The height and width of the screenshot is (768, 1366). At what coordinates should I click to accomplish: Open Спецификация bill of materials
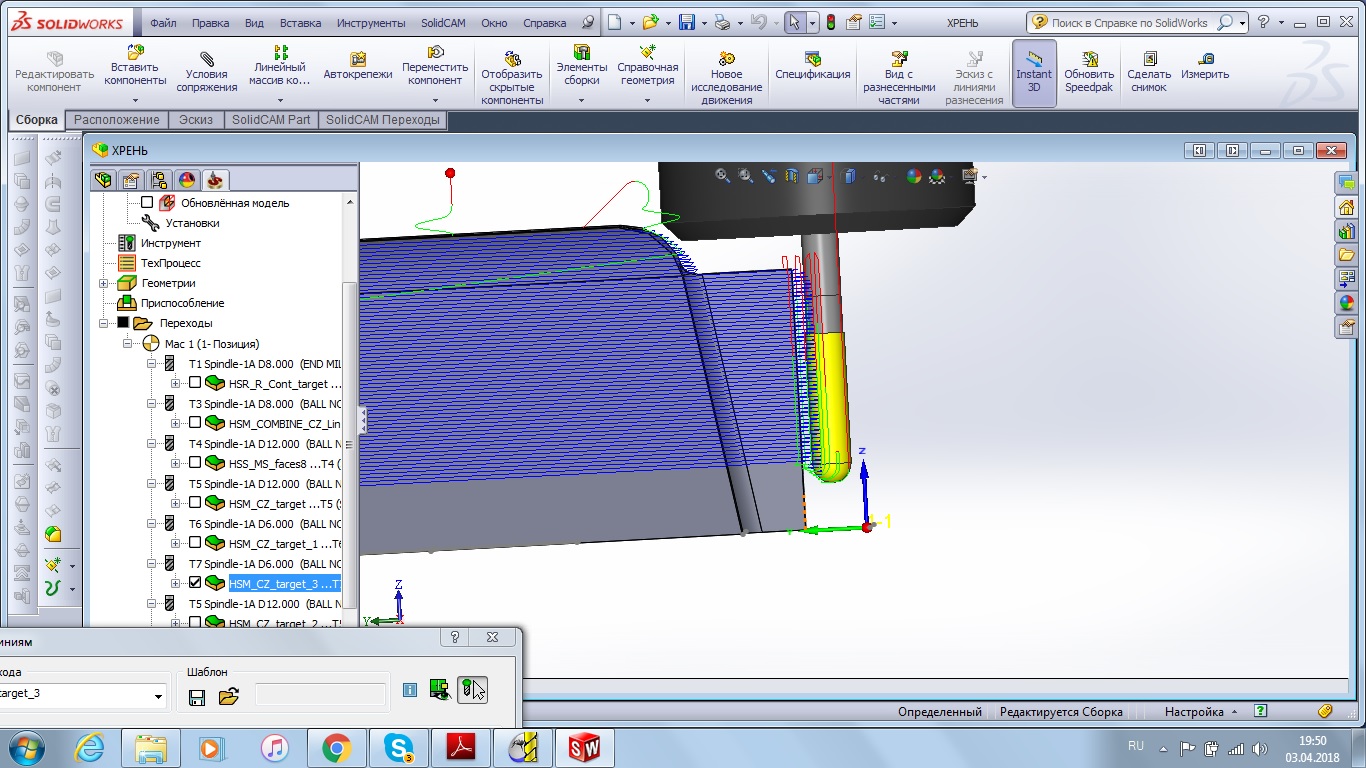(x=812, y=66)
